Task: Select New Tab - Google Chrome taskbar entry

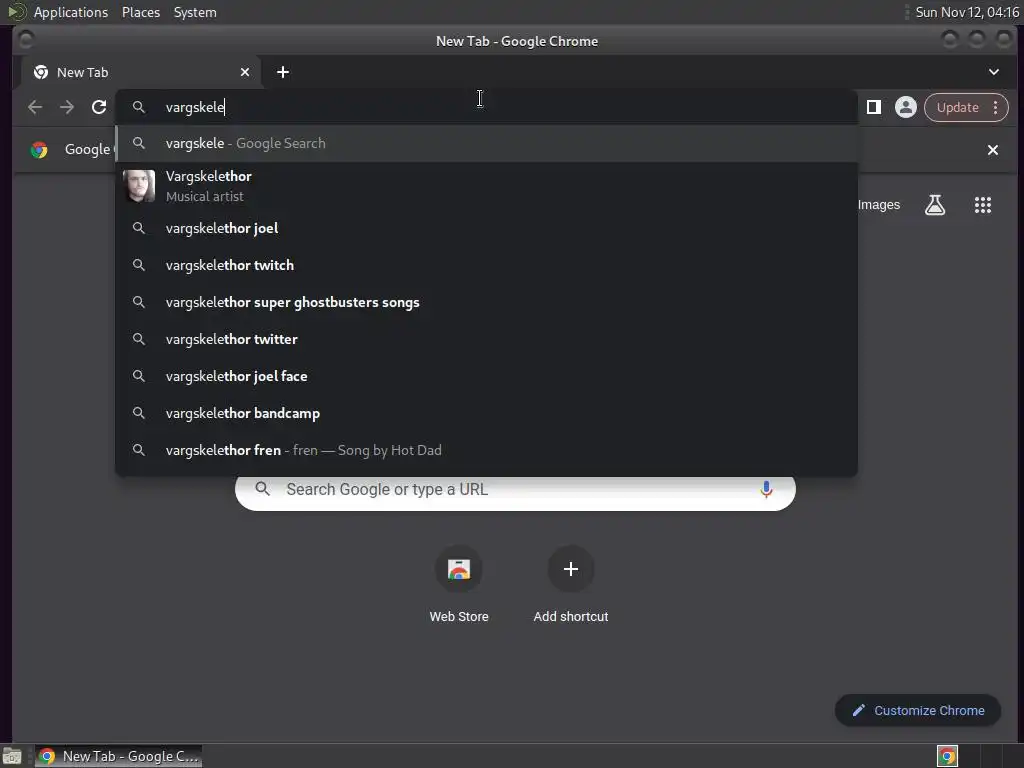Action: (118, 756)
